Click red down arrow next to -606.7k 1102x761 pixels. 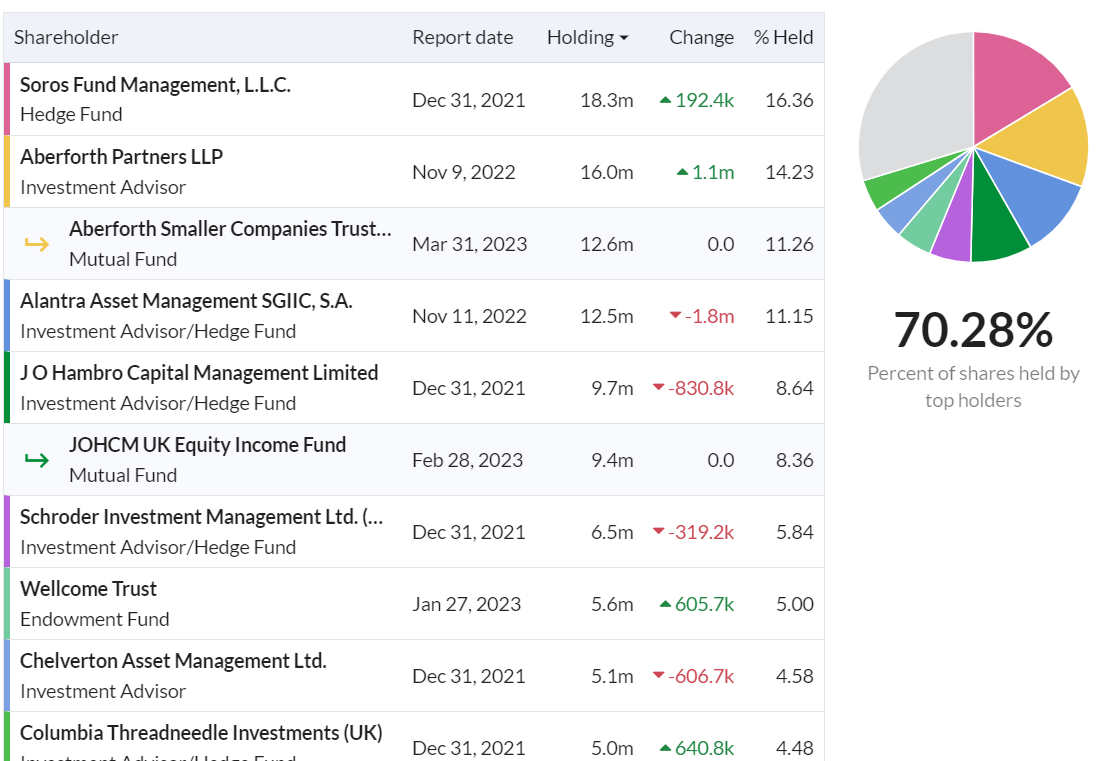[659, 675]
